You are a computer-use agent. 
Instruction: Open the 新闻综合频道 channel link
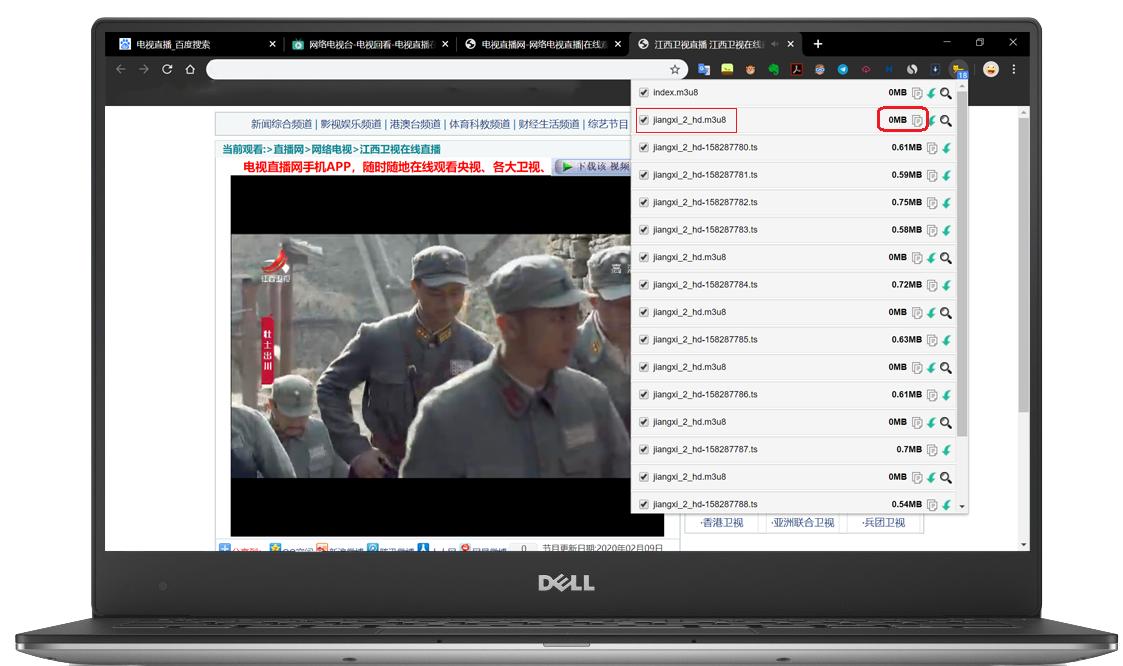[281, 124]
